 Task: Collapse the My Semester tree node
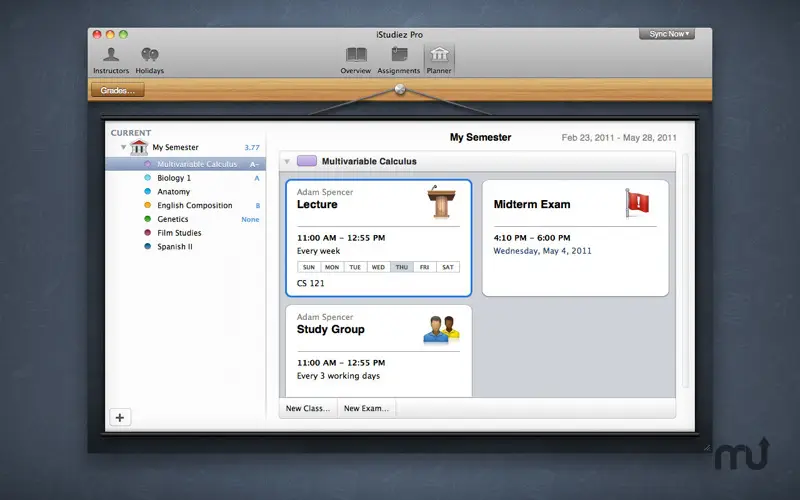pos(123,147)
